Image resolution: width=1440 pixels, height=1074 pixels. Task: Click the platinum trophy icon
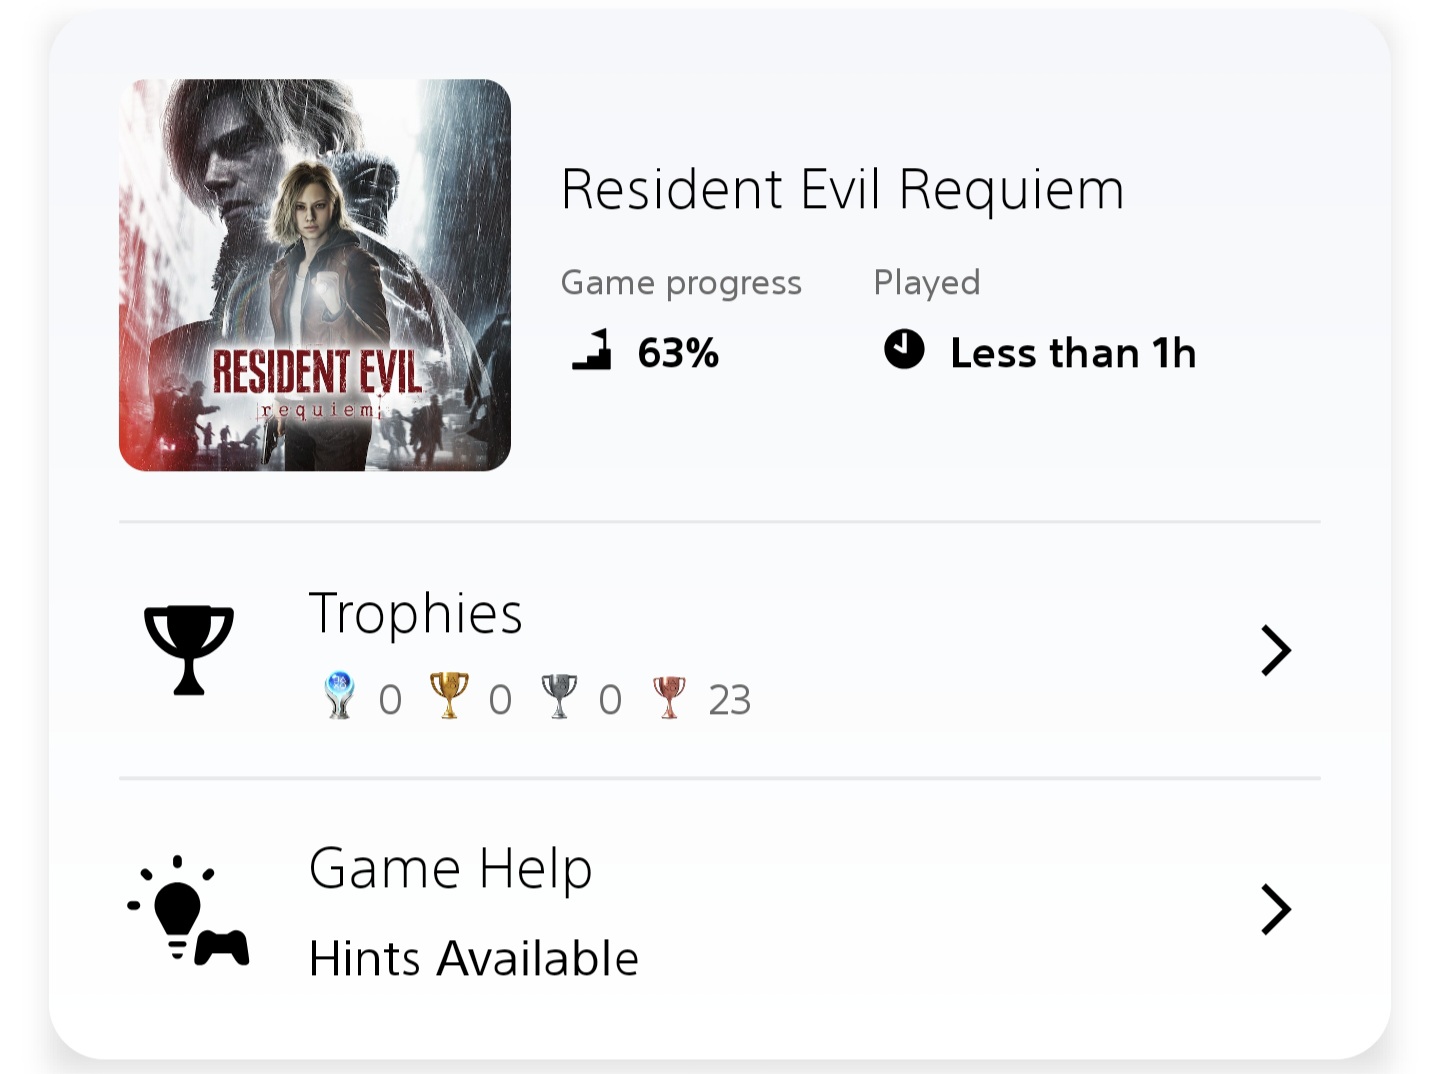tap(340, 695)
